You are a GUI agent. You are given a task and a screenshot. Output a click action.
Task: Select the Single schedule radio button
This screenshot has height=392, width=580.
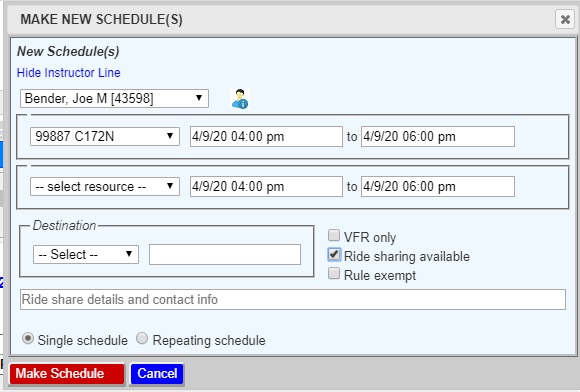(28, 338)
